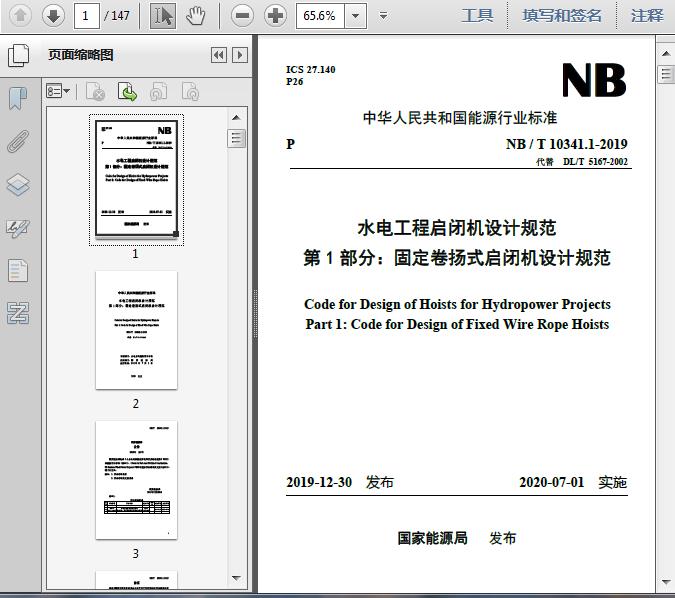The width and height of the screenshot is (675, 598).
Task: Zoom out with the minus button
Action: point(242,15)
